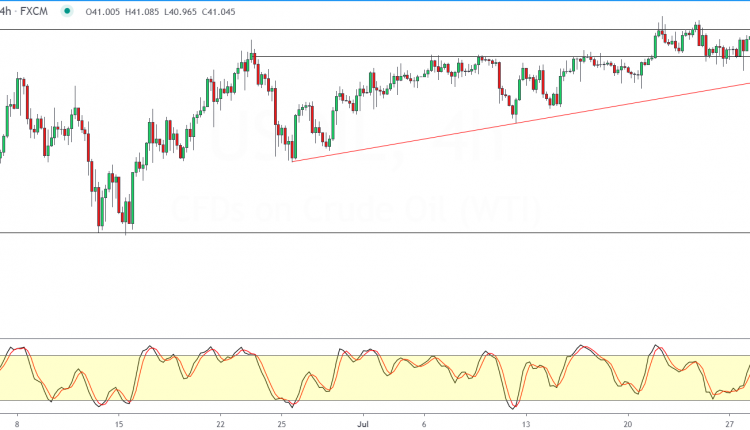Click the green market status dot
This screenshot has height=430, width=750.
tap(67, 11)
